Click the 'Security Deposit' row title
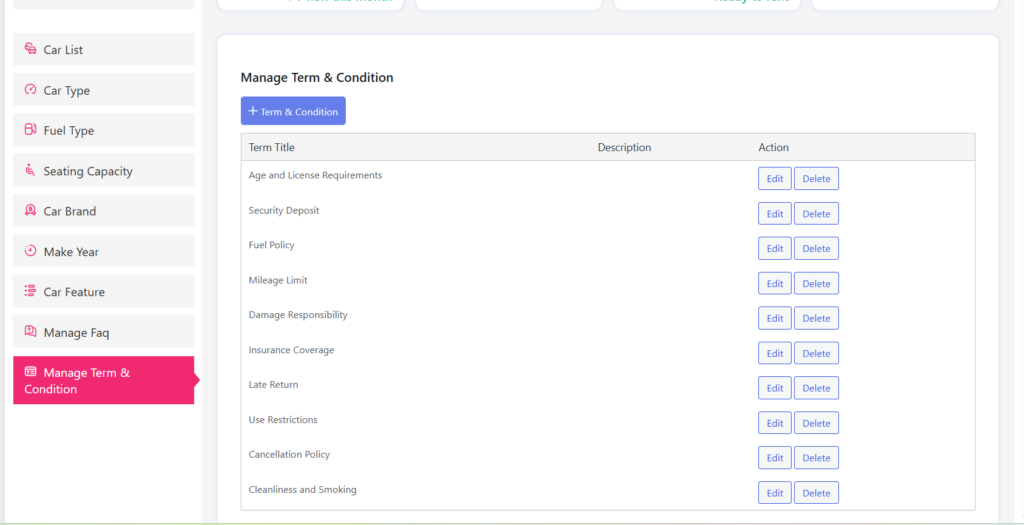The height and width of the screenshot is (525, 1024). tap(284, 210)
